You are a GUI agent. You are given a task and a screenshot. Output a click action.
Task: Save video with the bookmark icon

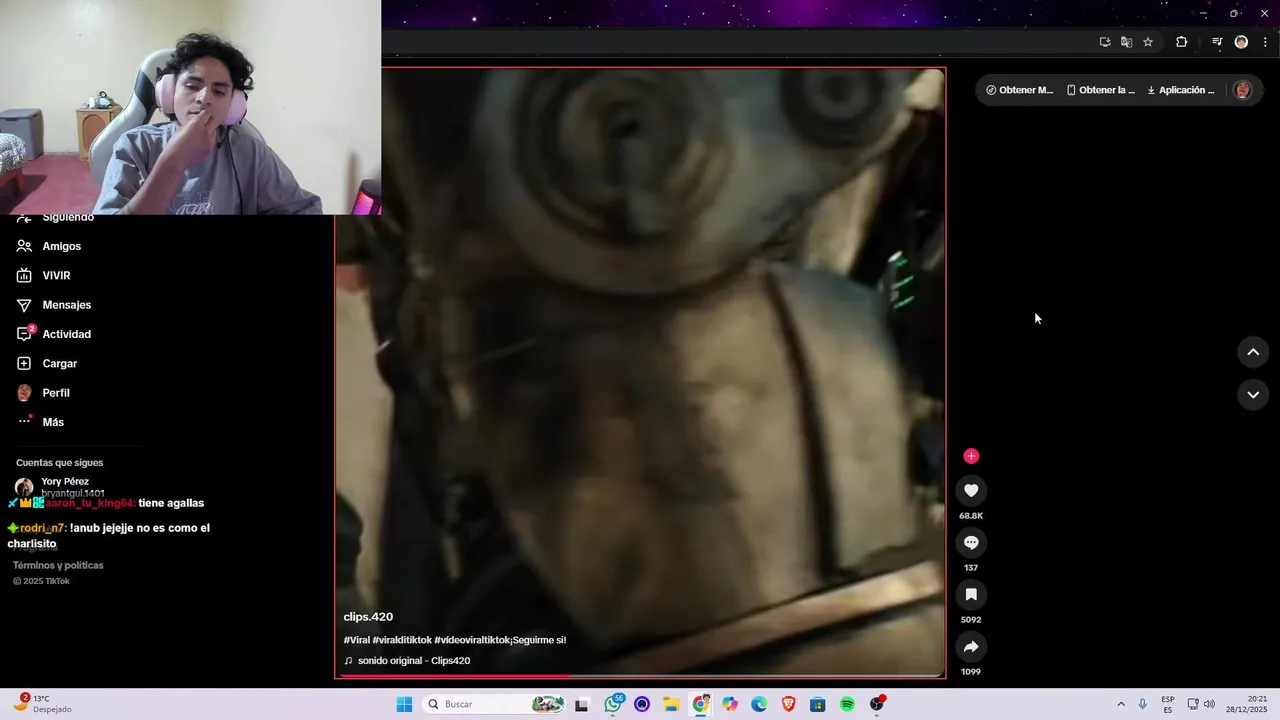pos(971,594)
